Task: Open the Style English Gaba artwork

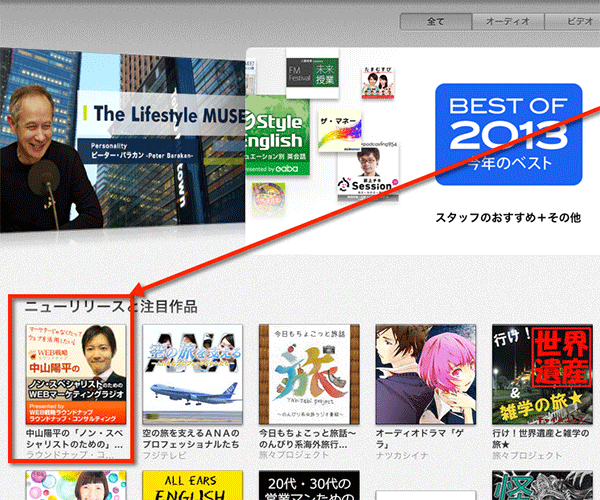Action: tap(277, 135)
